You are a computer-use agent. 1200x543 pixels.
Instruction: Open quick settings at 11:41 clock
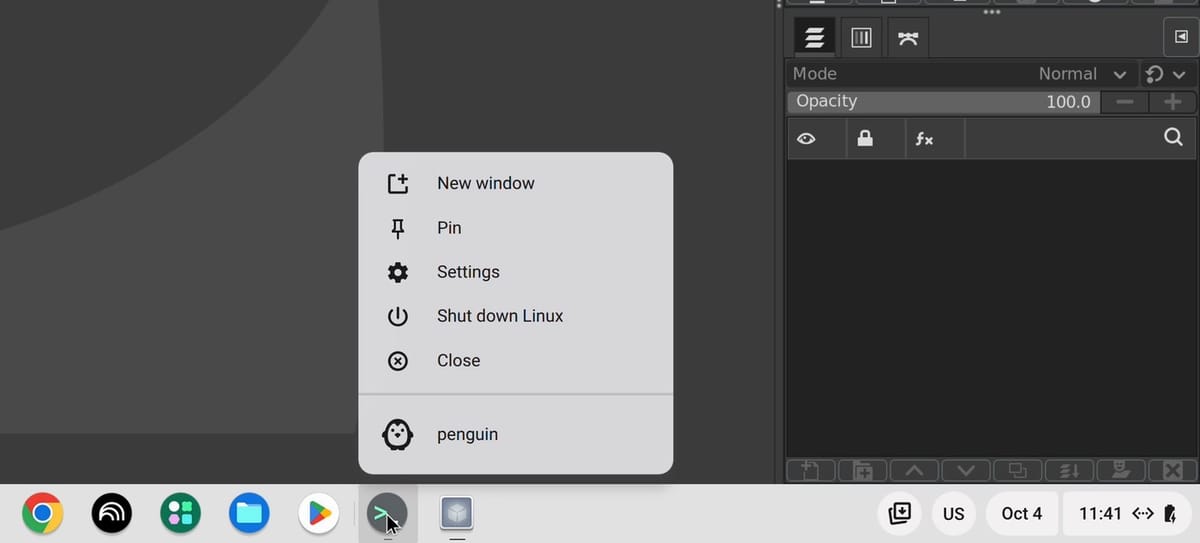[1127, 514]
